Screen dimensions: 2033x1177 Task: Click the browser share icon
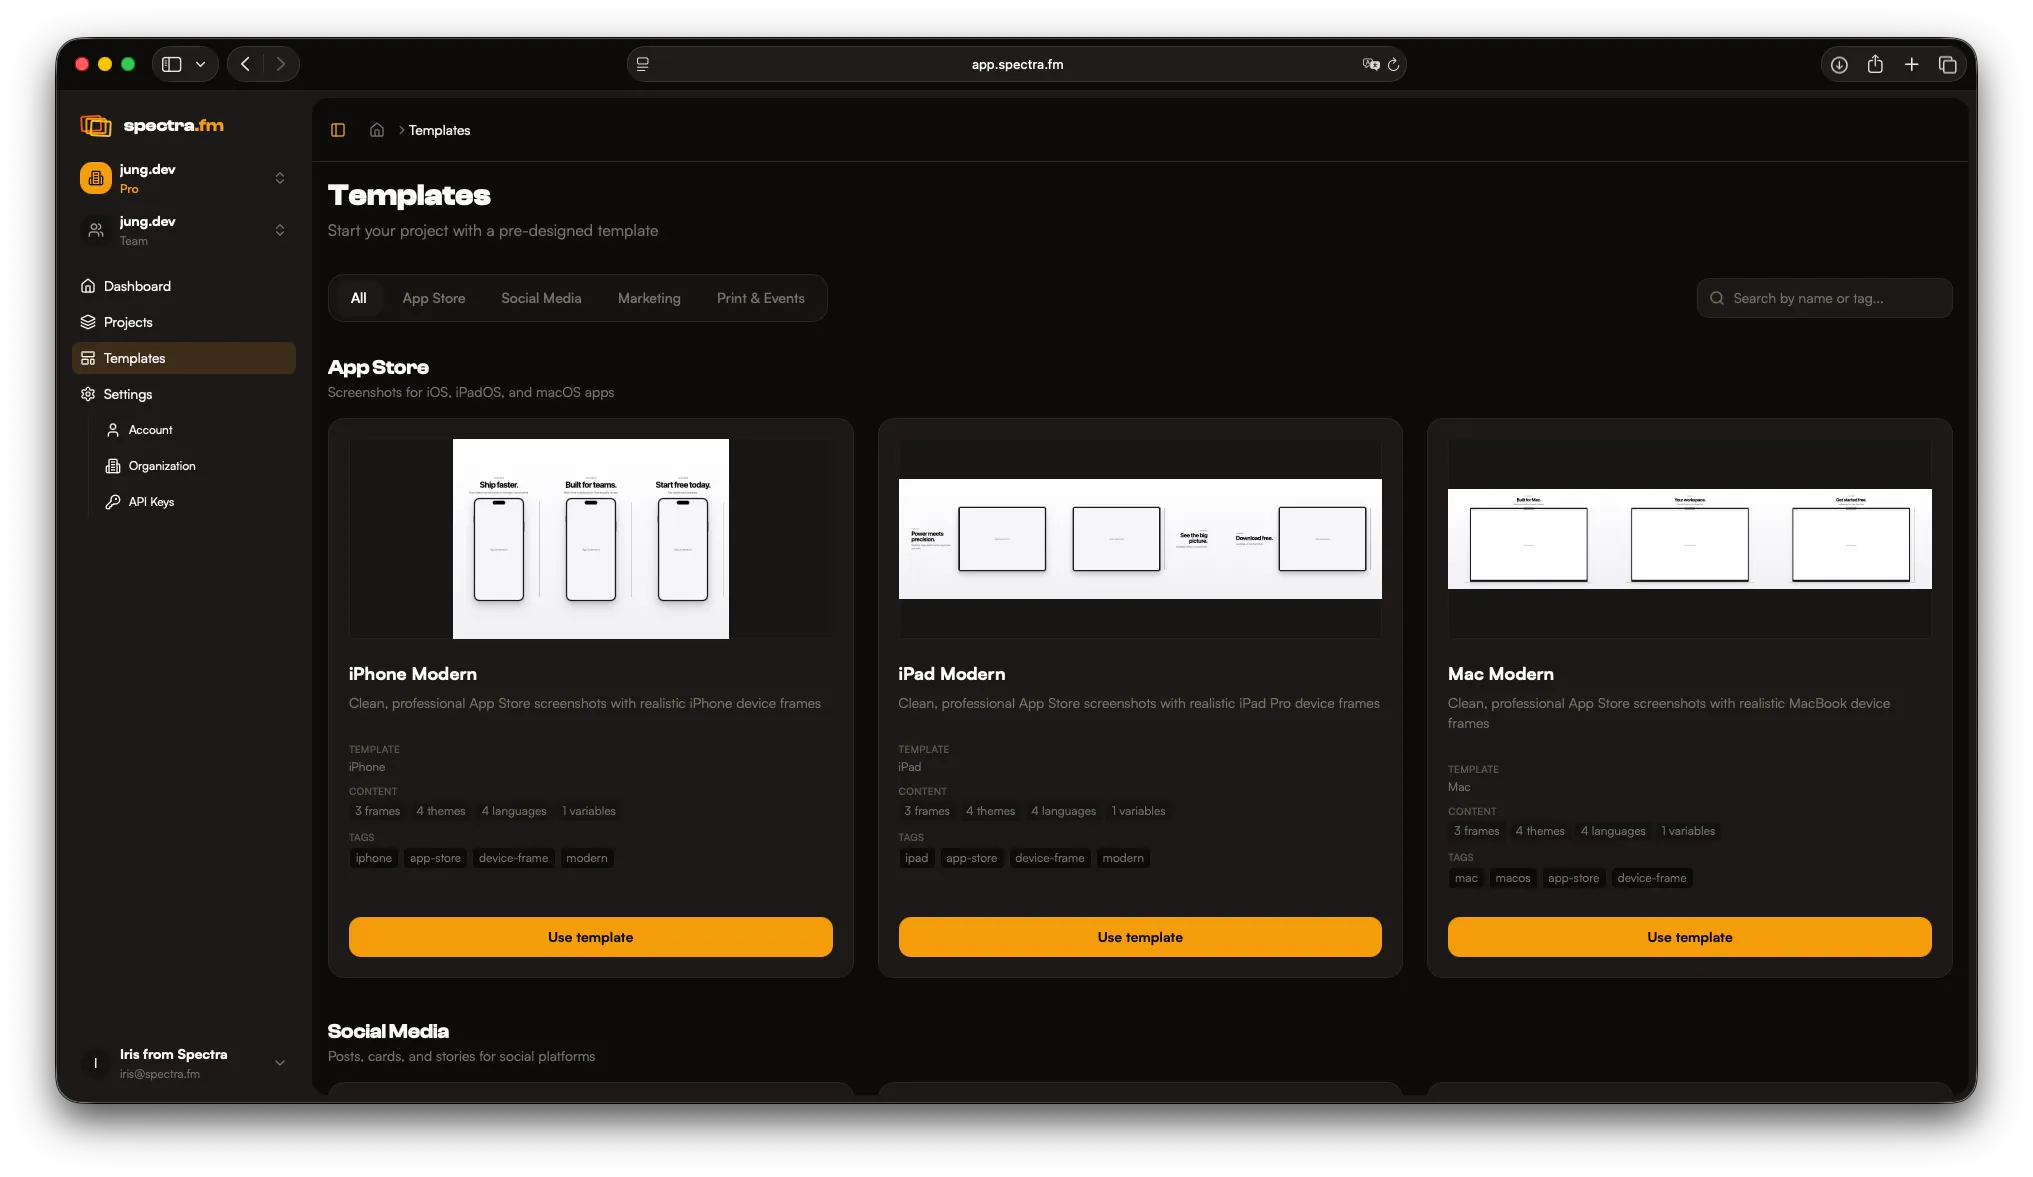(1875, 63)
